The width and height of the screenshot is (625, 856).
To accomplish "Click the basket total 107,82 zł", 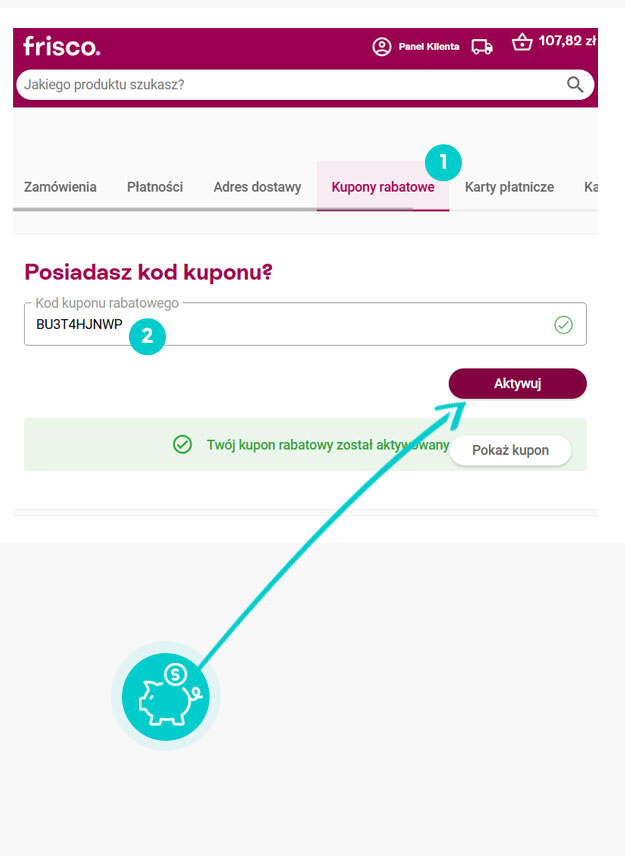I will pos(567,42).
